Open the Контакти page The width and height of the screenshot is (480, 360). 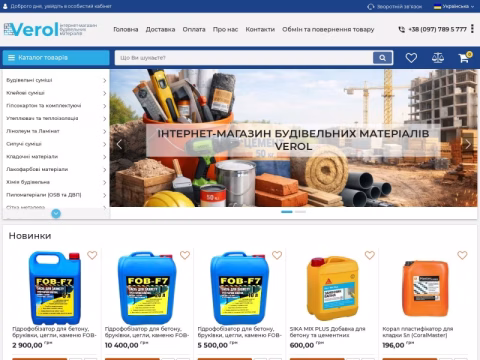(x=260, y=29)
